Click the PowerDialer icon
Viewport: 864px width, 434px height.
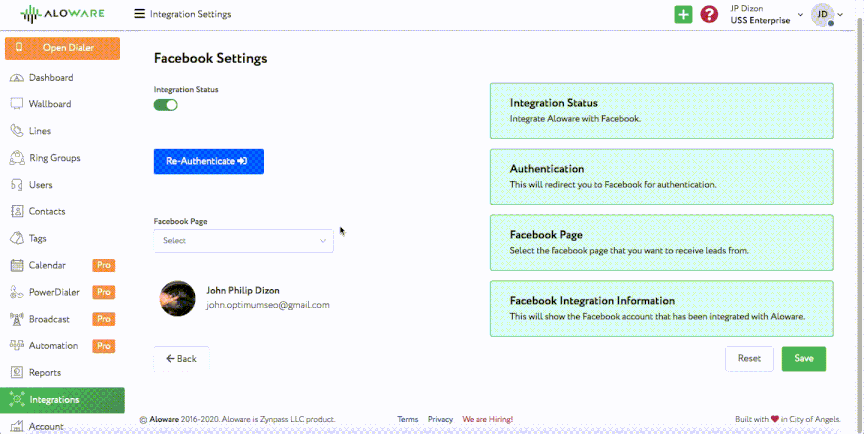[x=17, y=292]
